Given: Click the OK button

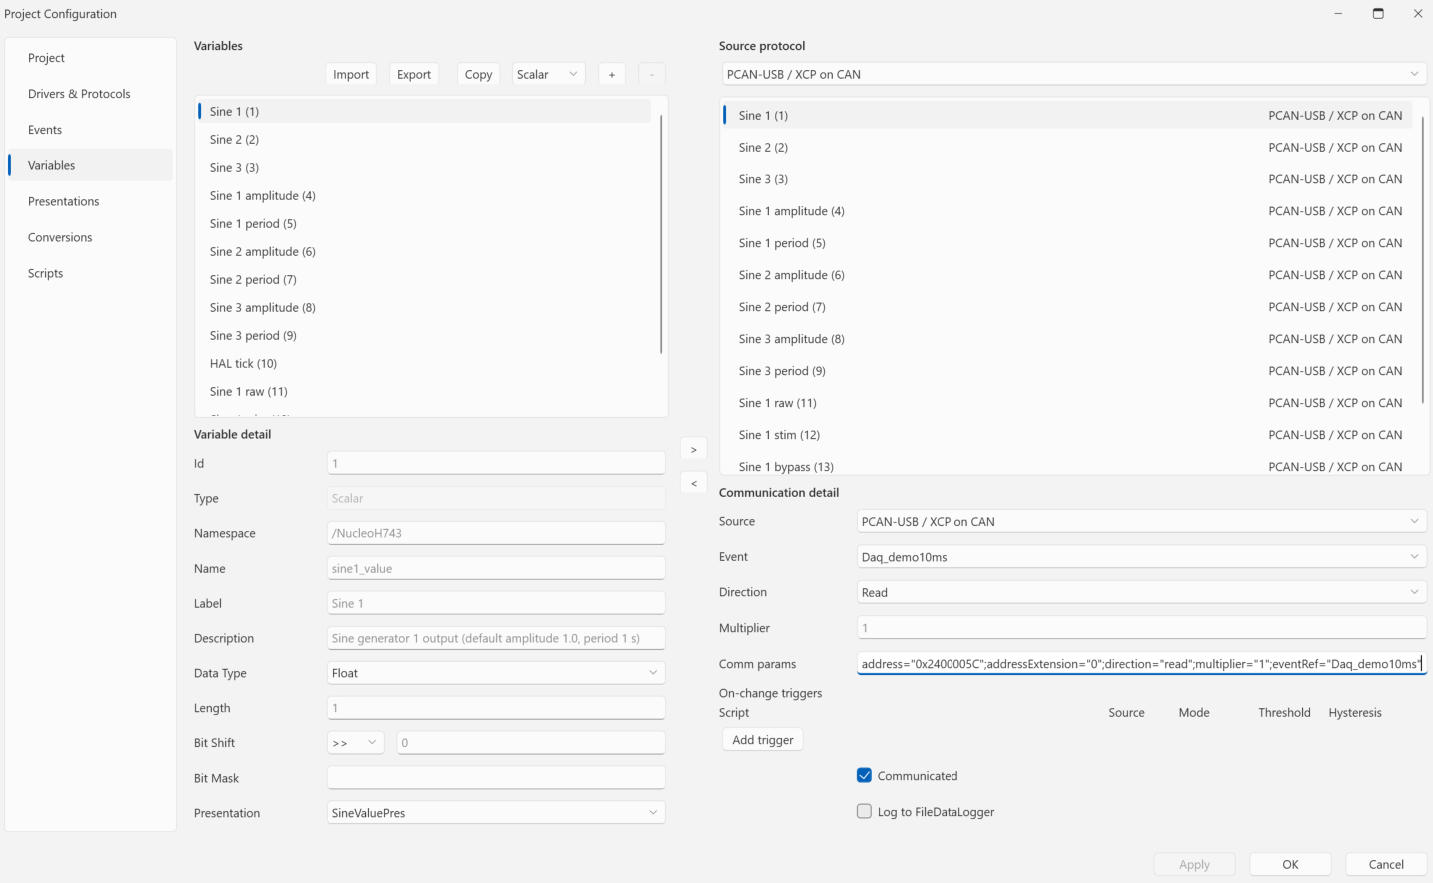Looking at the screenshot, I should 1290,864.
